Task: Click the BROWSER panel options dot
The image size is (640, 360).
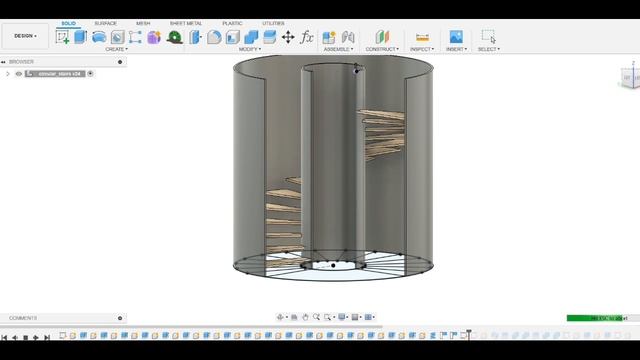Action: pyautogui.click(x=120, y=62)
